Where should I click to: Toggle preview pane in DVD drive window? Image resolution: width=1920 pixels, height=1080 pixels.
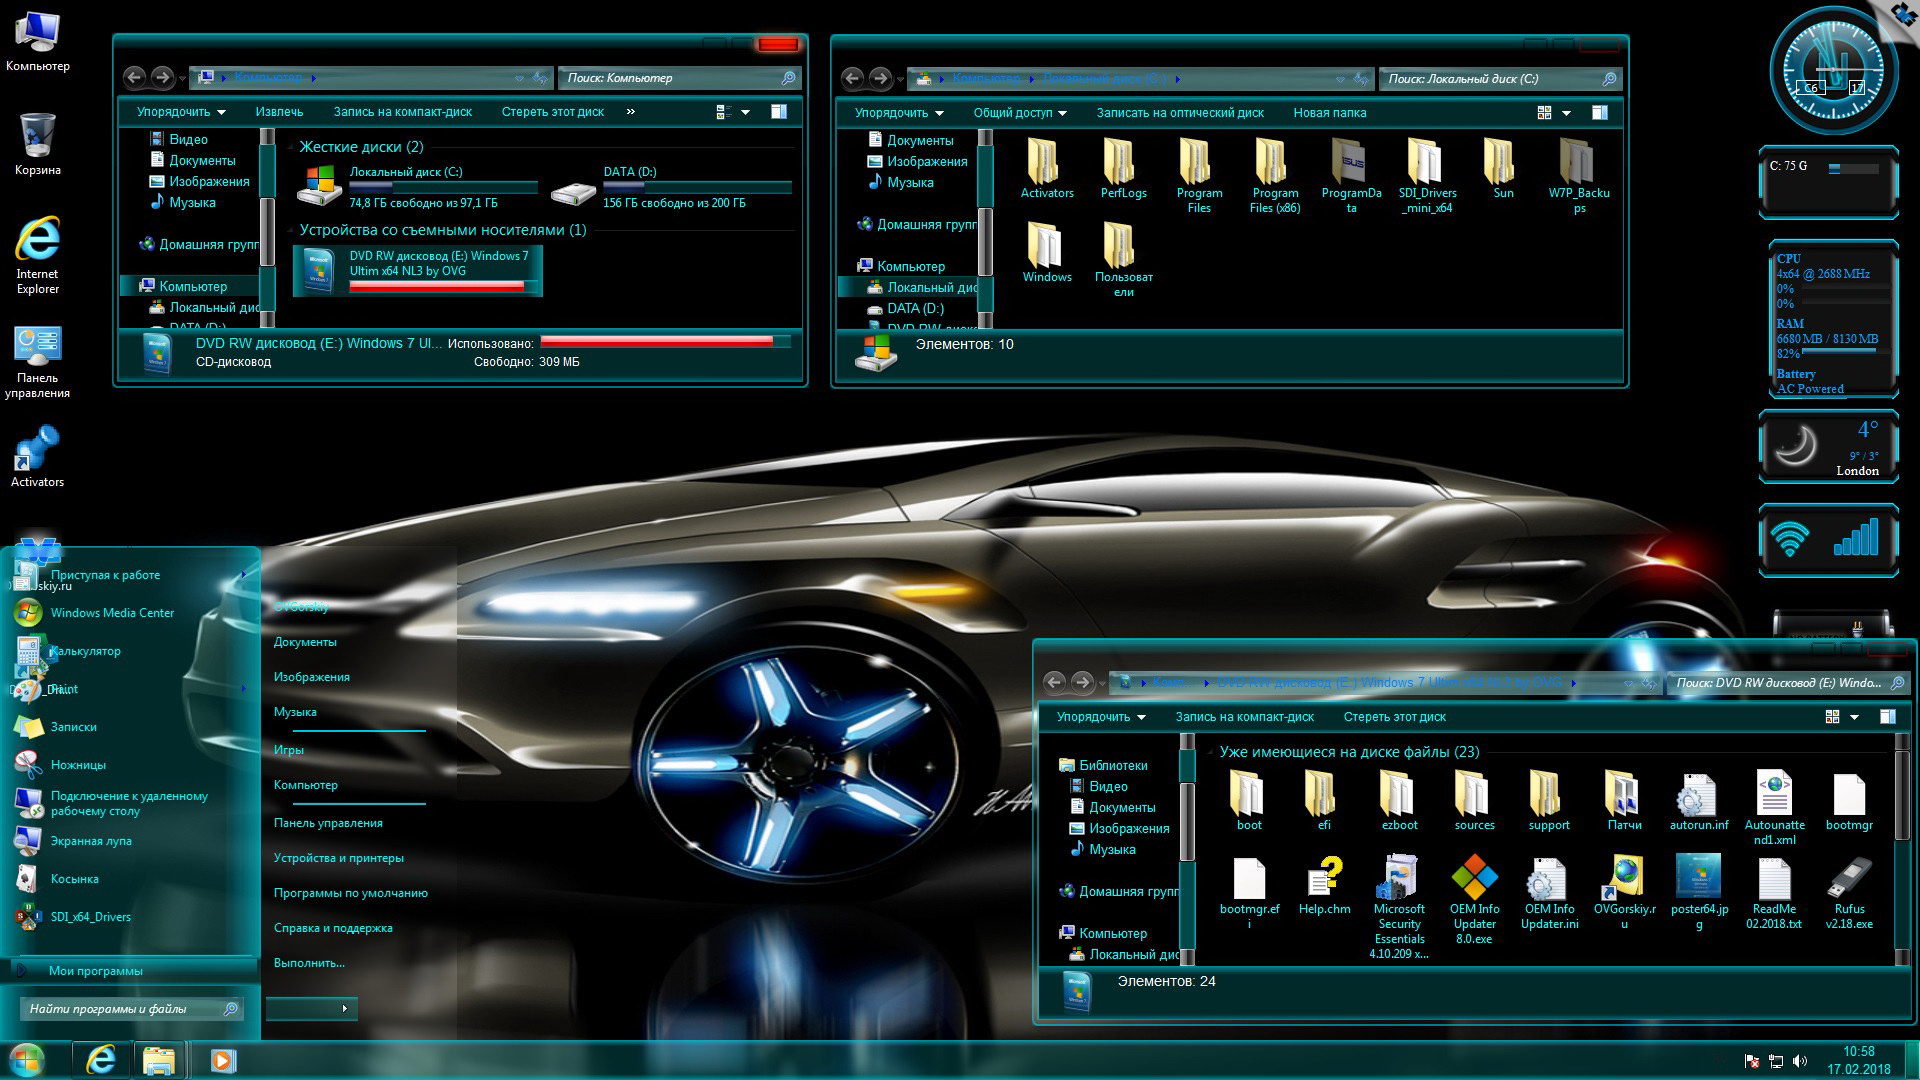point(1888,717)
